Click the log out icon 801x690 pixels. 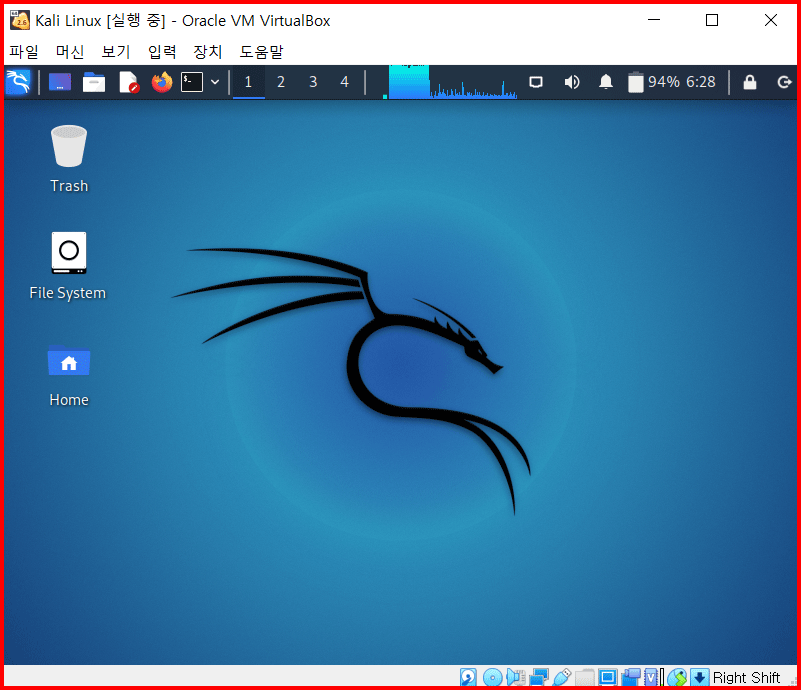tap(784, 82)
